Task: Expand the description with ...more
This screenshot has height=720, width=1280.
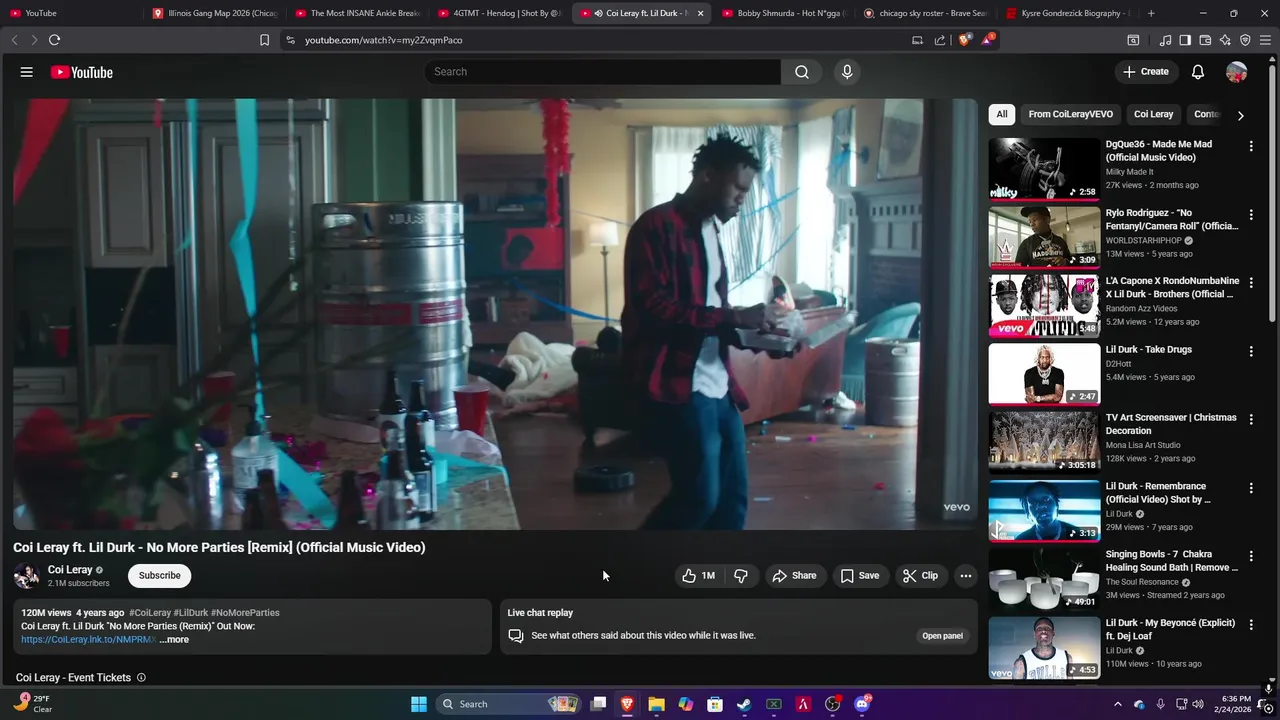Action: 174,640
